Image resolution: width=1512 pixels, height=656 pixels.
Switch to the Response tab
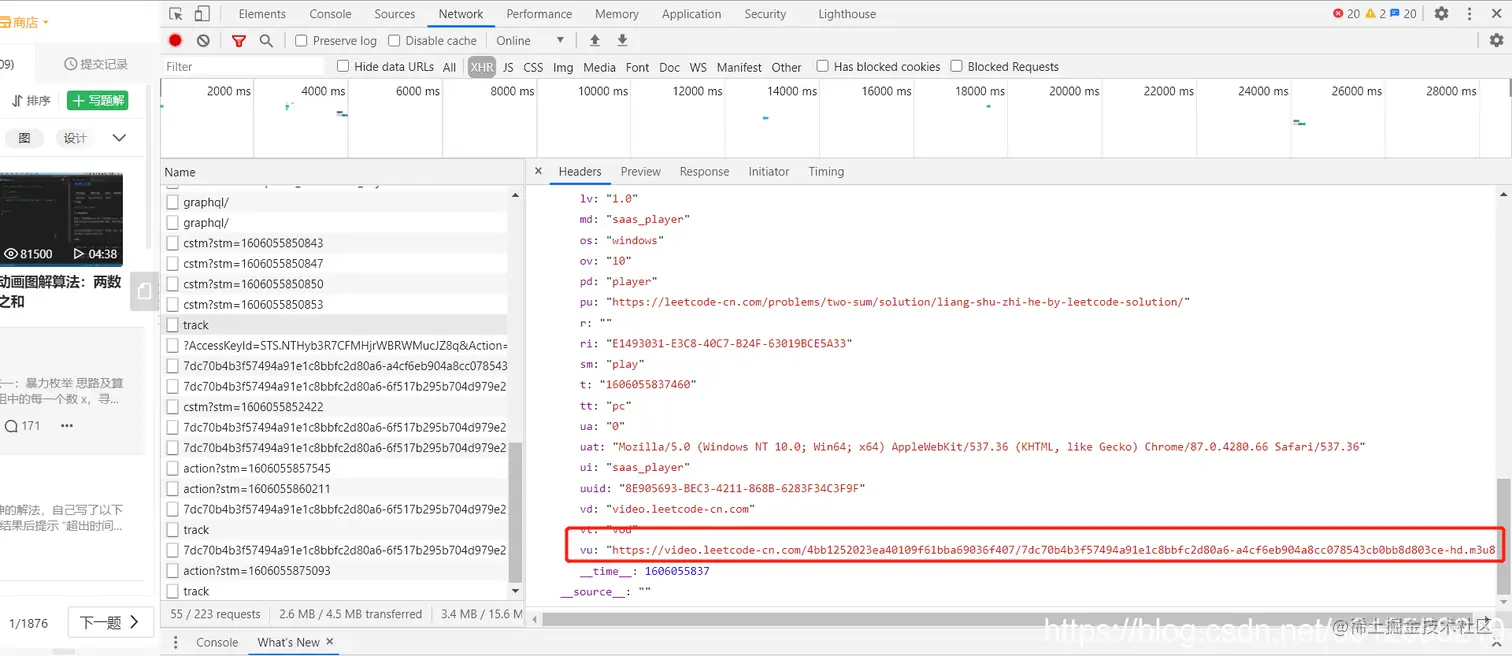tap(704, 171)
